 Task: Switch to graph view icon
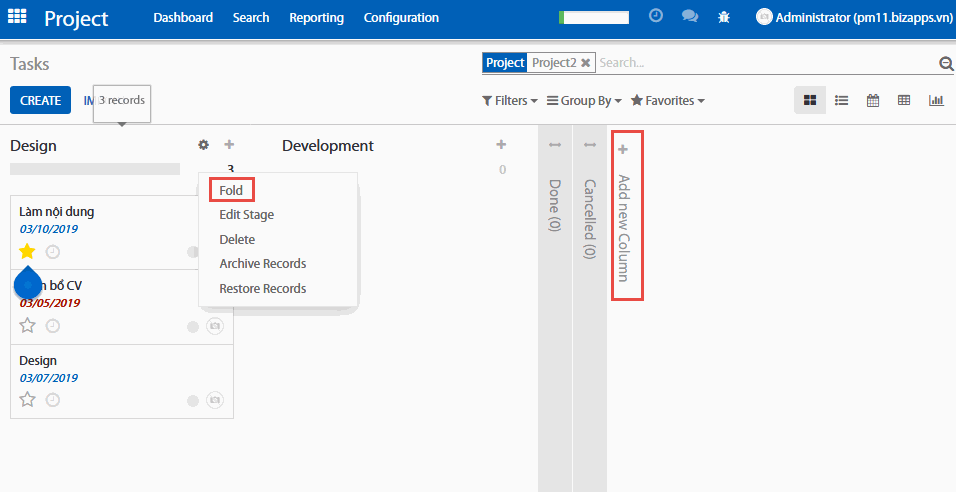click(x=936, y=100)
